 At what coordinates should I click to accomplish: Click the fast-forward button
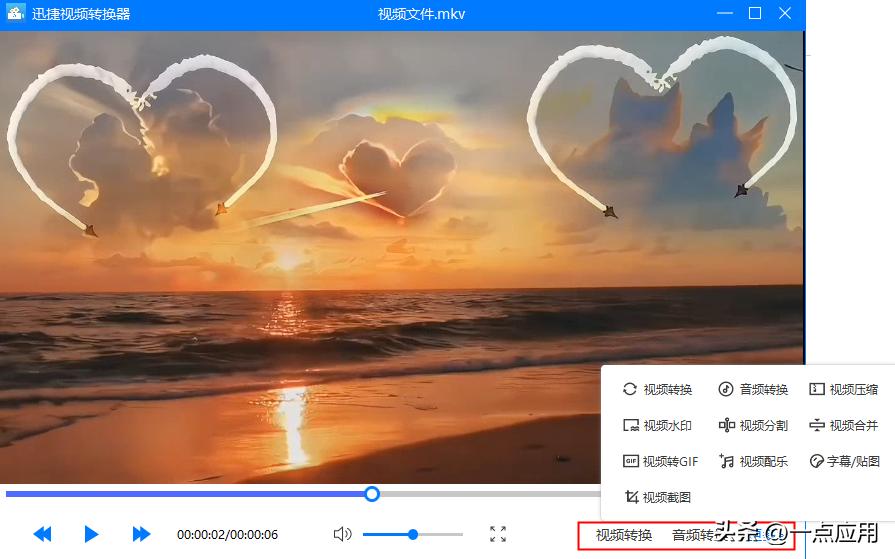(x=141, y=534)
